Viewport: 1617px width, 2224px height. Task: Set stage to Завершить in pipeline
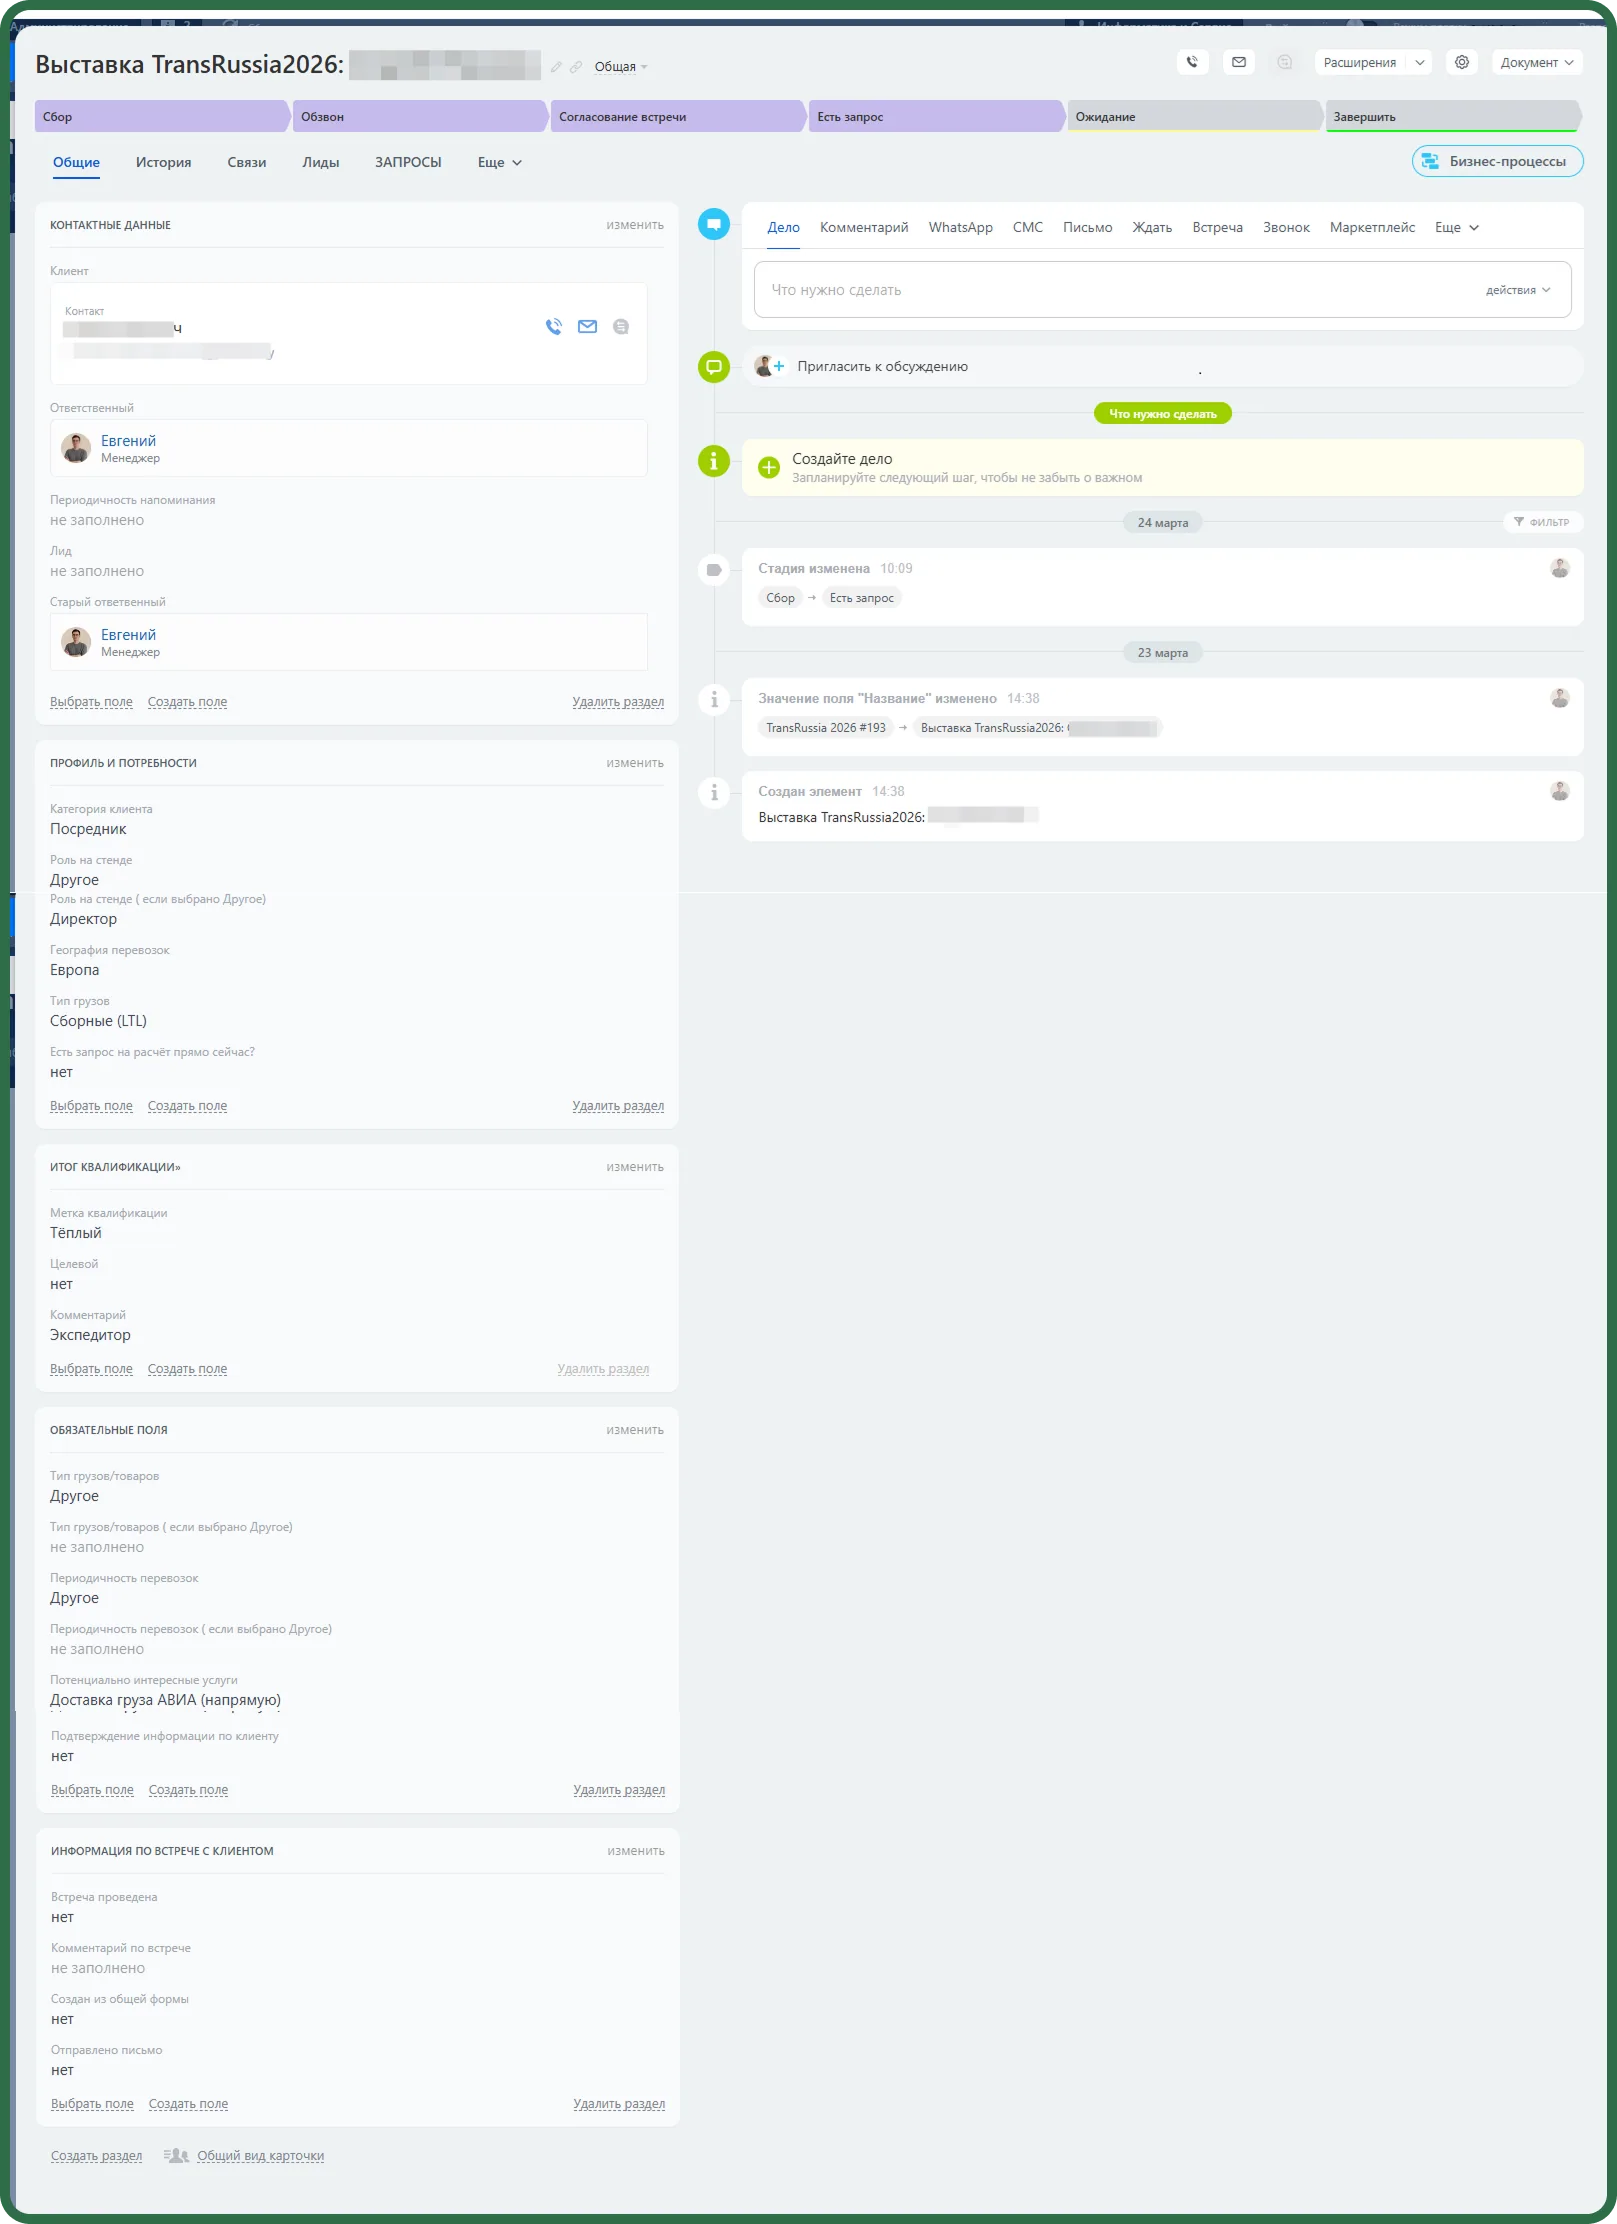(1452, 116)
